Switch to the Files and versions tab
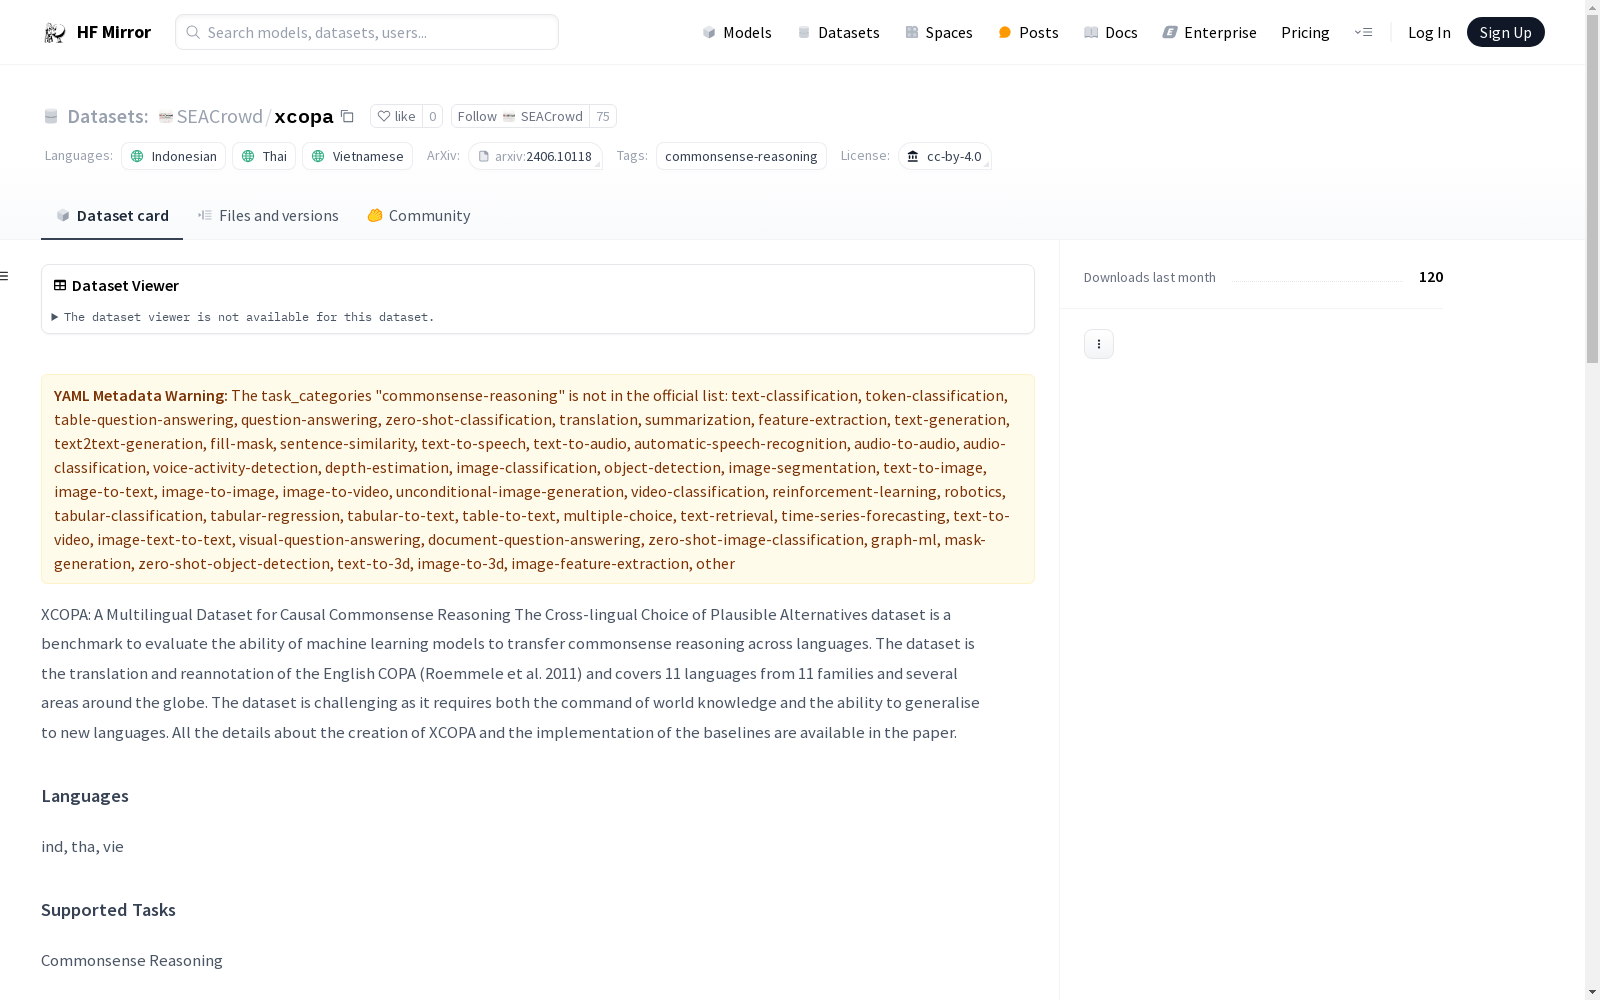Screen dimensions: 1600x1000 [x=268, y=216]
